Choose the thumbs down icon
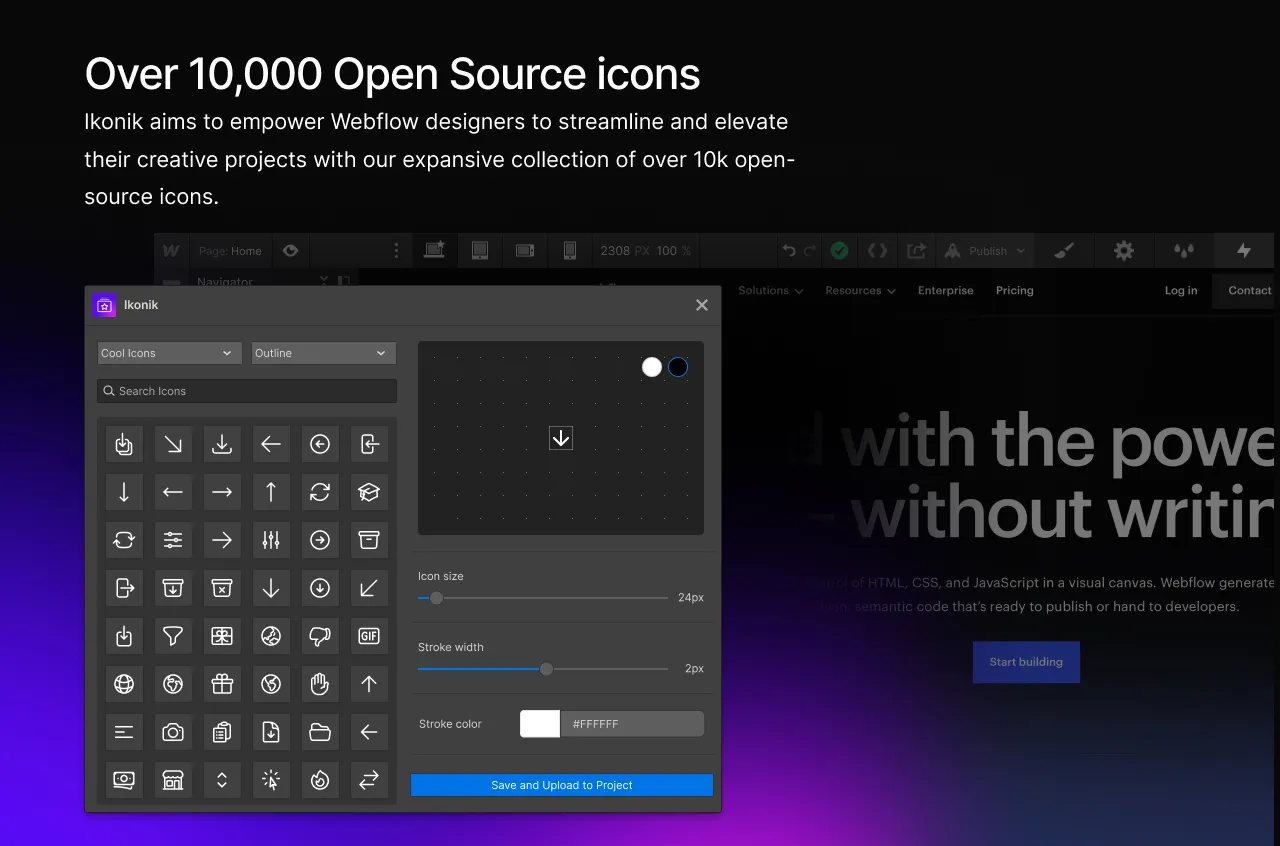Screen dimensions: 1280x846 click(320, 636)
